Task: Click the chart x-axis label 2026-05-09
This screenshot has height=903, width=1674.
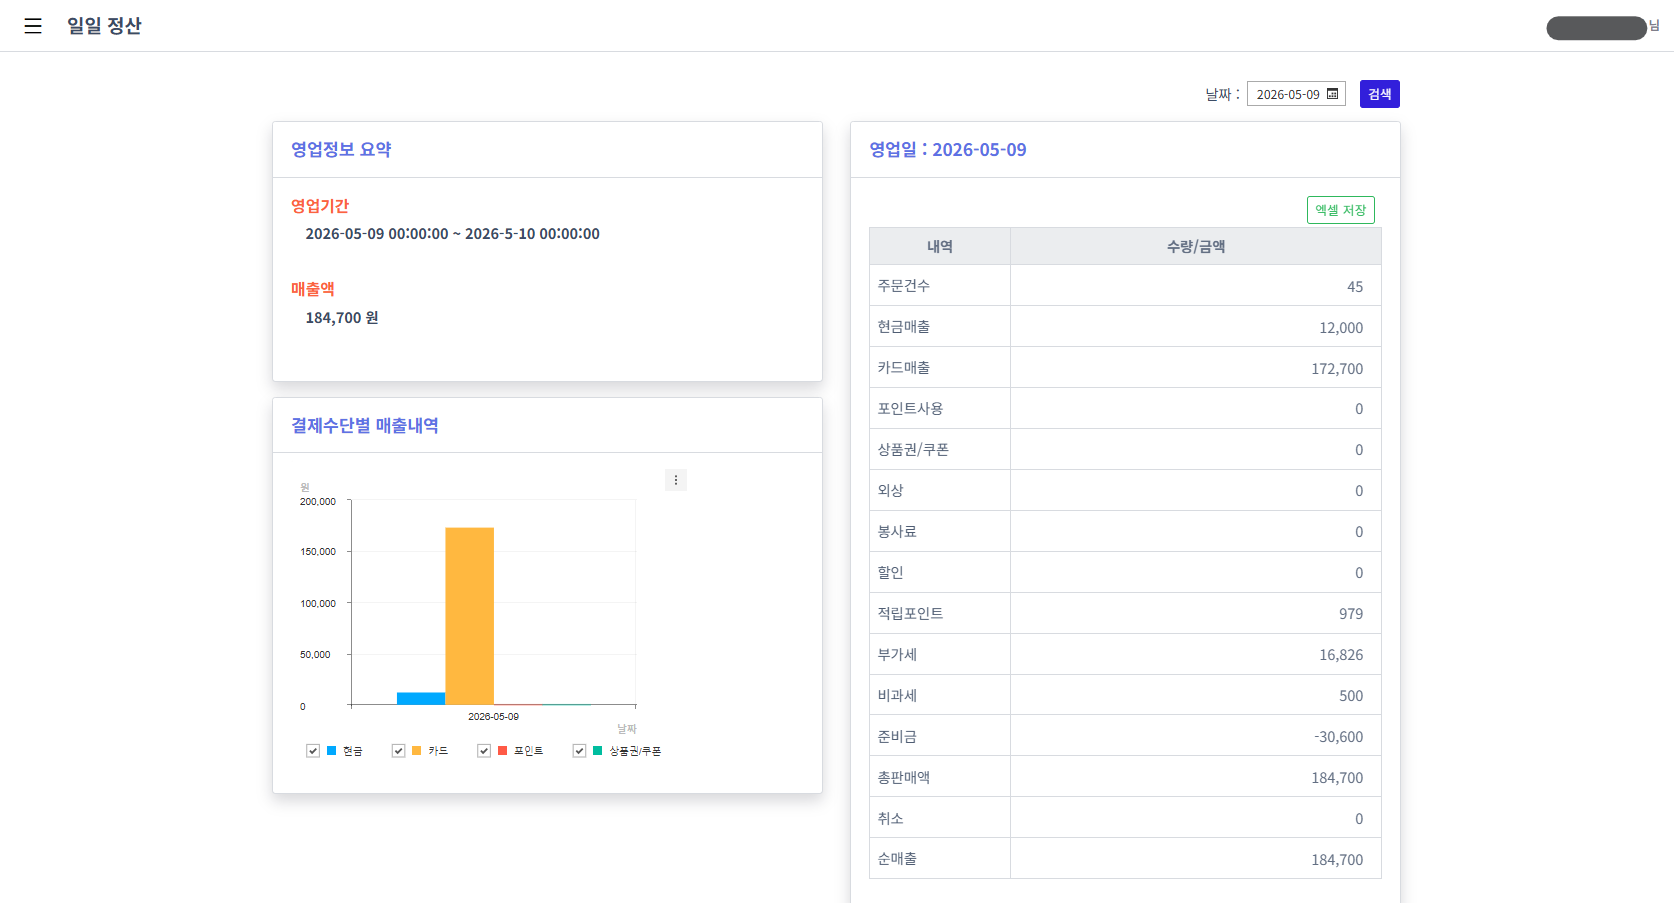Action: (x=494, y=717)
